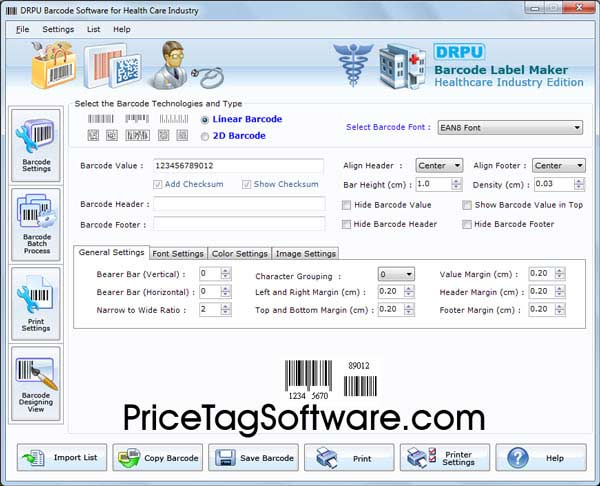Screen dimensions: 600x486
Task: Click Footer Margin spinner arrows
Action: coord(559,309)
